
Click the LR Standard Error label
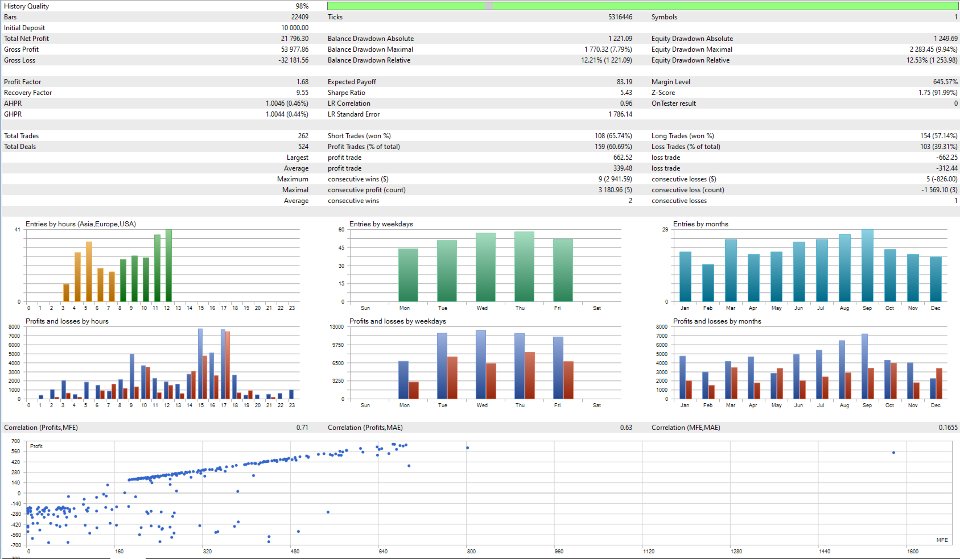click(353, 114)
